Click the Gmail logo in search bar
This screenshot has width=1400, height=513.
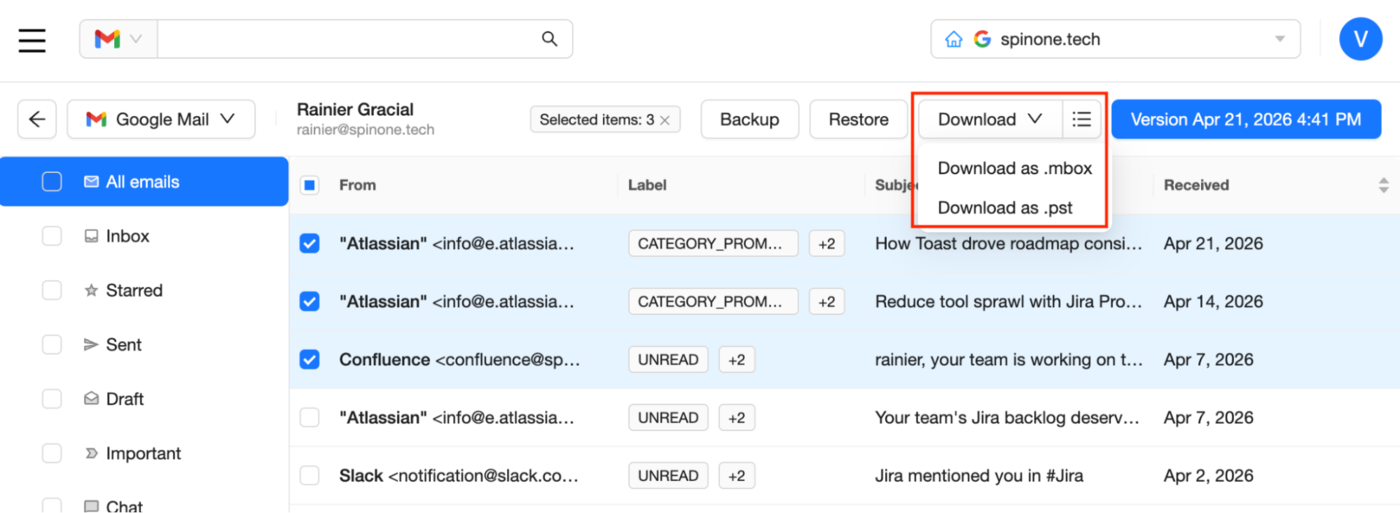tap(107, 39)
